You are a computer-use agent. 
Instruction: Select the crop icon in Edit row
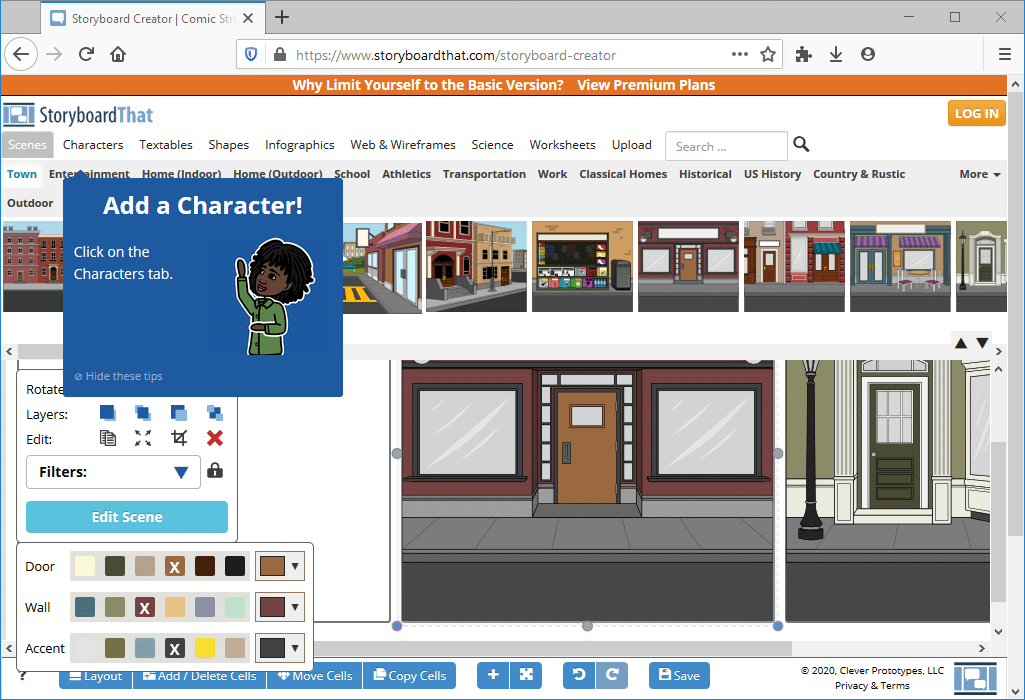click(x=179, y=438)
